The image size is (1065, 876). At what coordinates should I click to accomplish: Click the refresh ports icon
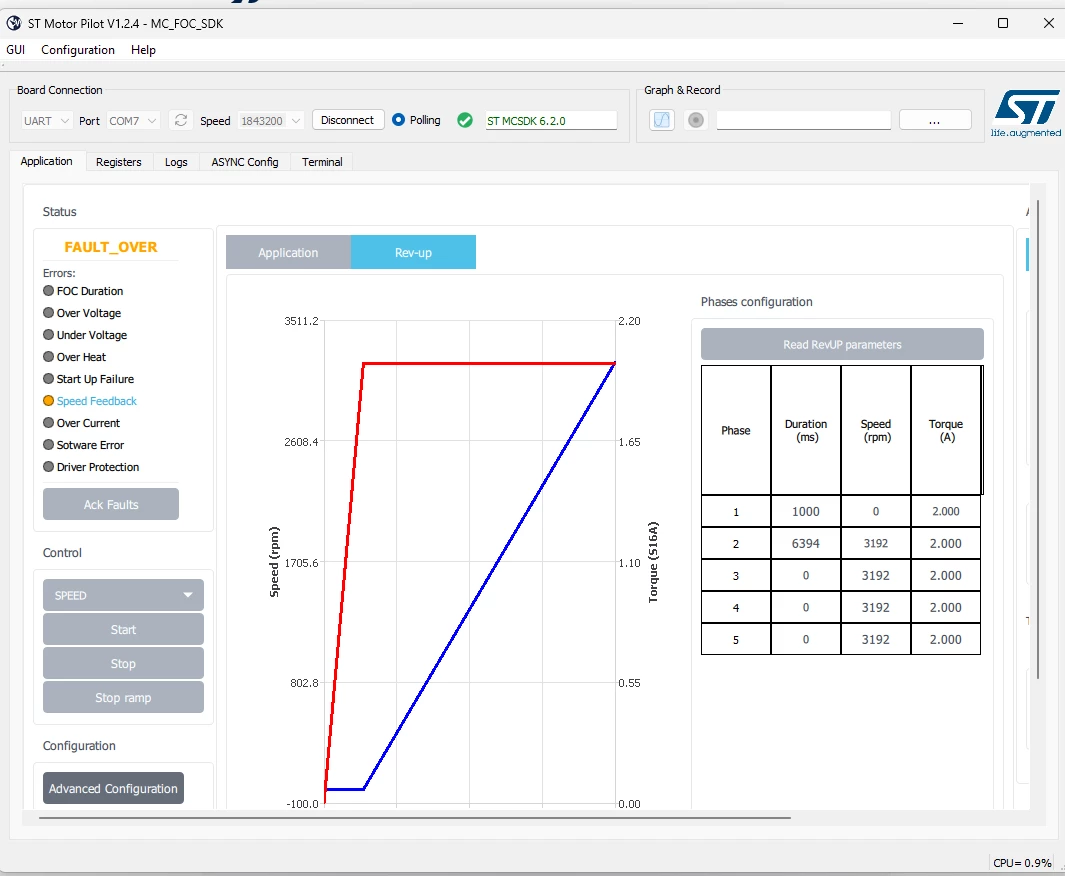click(x=181, y=120)
